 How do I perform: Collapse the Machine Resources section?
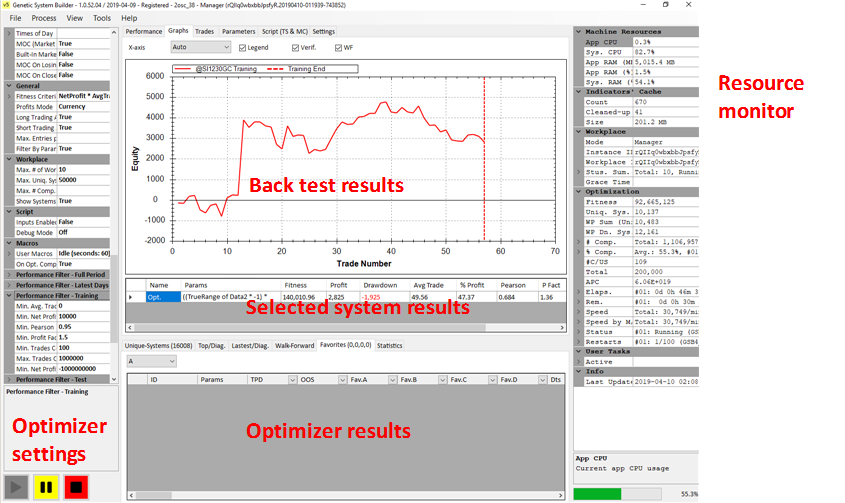[580, 32]
